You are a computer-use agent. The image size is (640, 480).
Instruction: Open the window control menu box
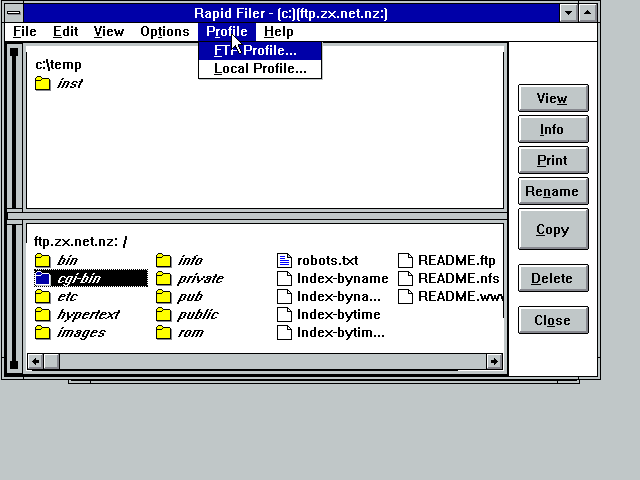tap(13, 13)
